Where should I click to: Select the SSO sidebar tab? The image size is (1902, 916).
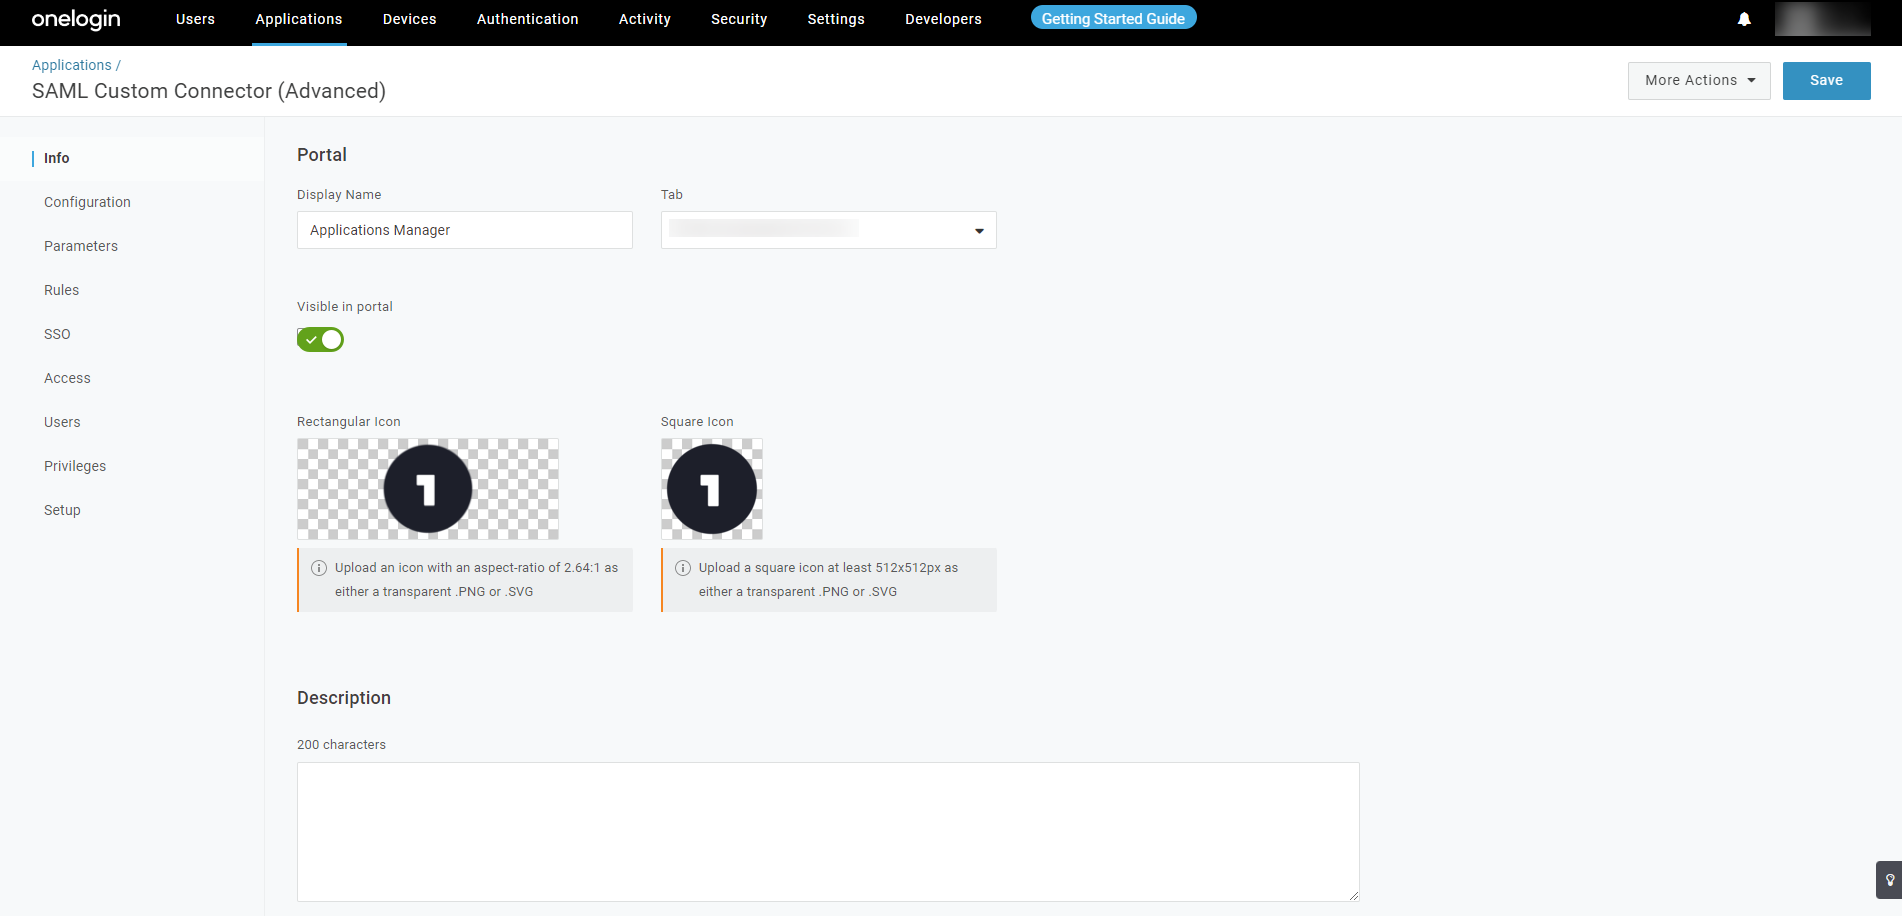point(57,334)
